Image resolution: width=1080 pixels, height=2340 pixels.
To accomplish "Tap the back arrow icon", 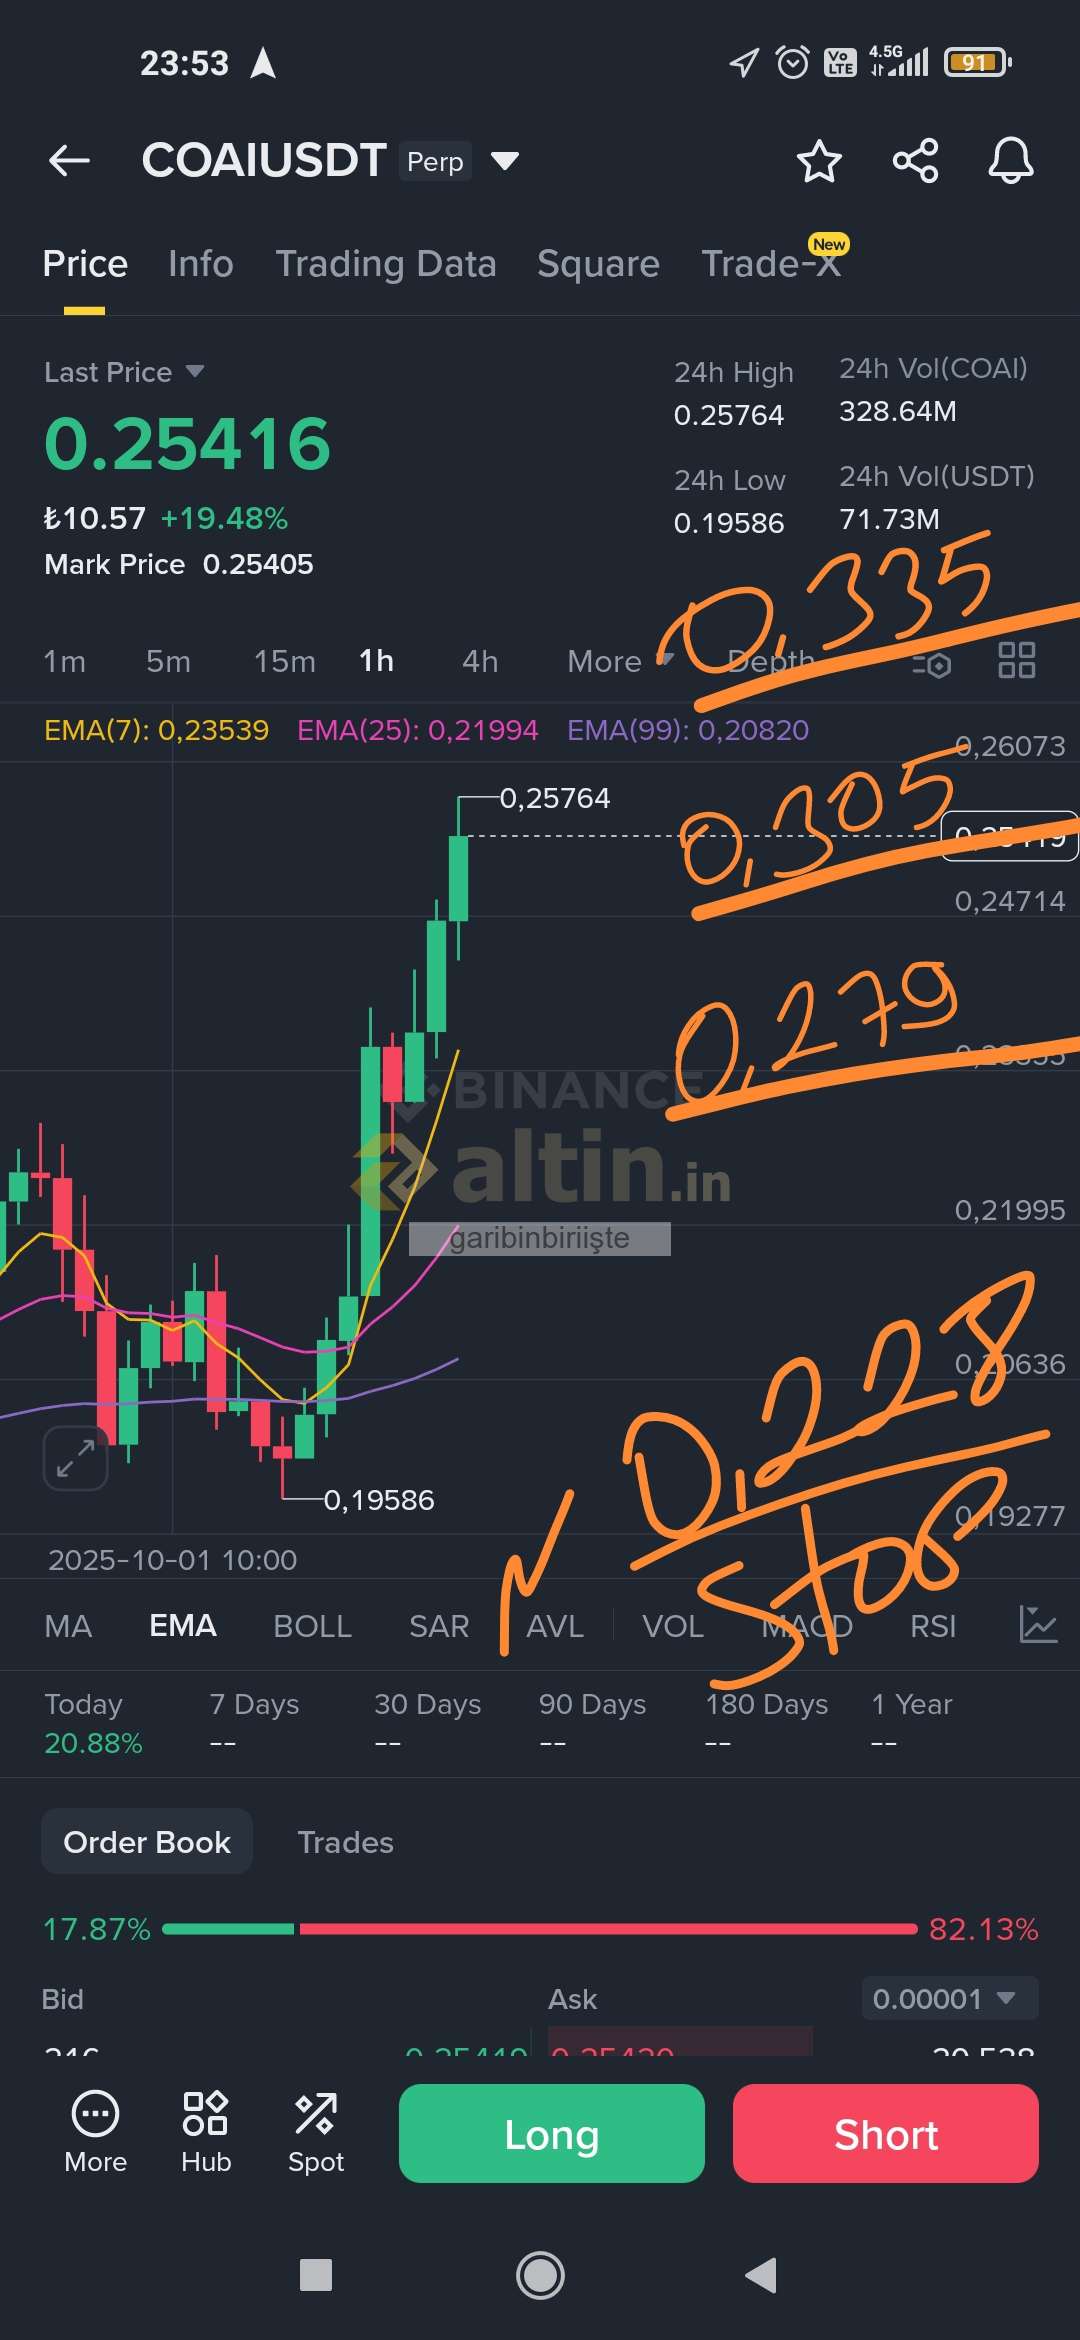I will (69, 160).
